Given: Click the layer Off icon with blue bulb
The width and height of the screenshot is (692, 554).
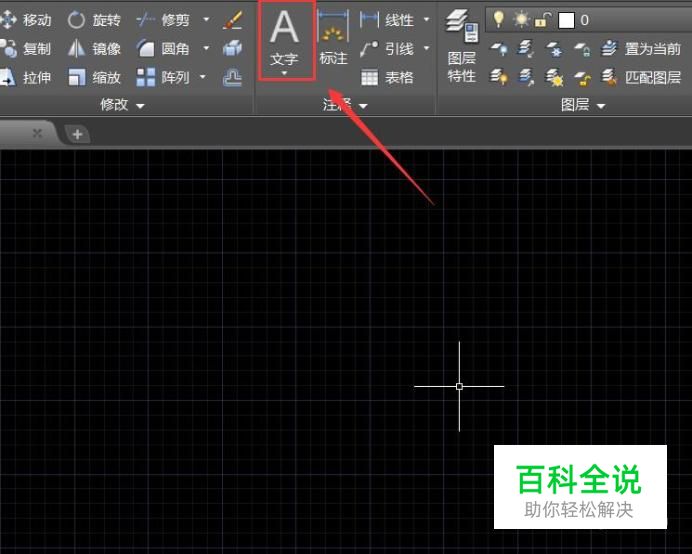Looking at the screenshot, I should [x=499, y=49].
